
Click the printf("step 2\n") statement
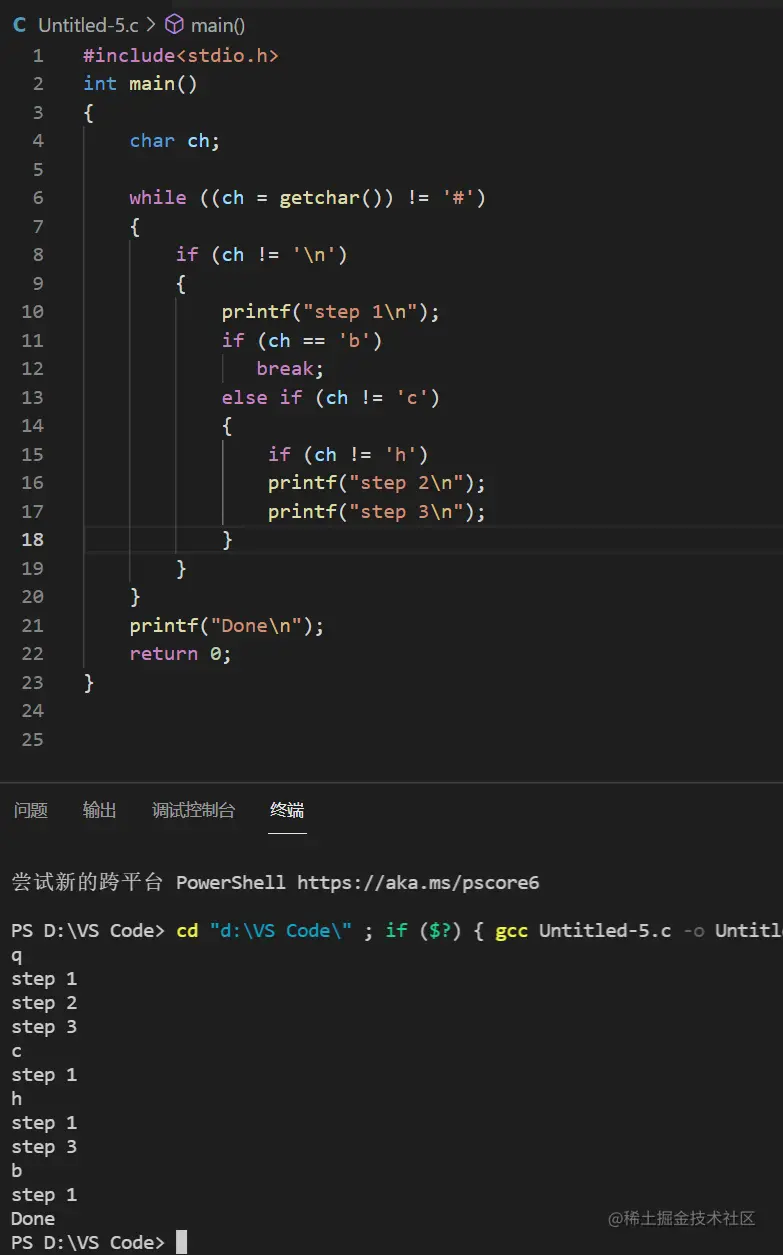(x=377, y=483)
